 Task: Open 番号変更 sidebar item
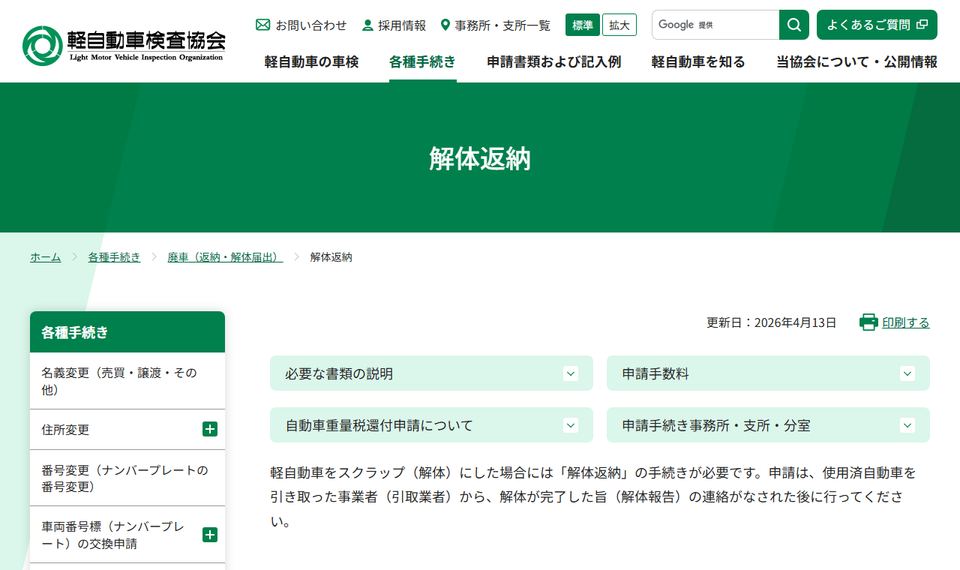tap(127, 478)
